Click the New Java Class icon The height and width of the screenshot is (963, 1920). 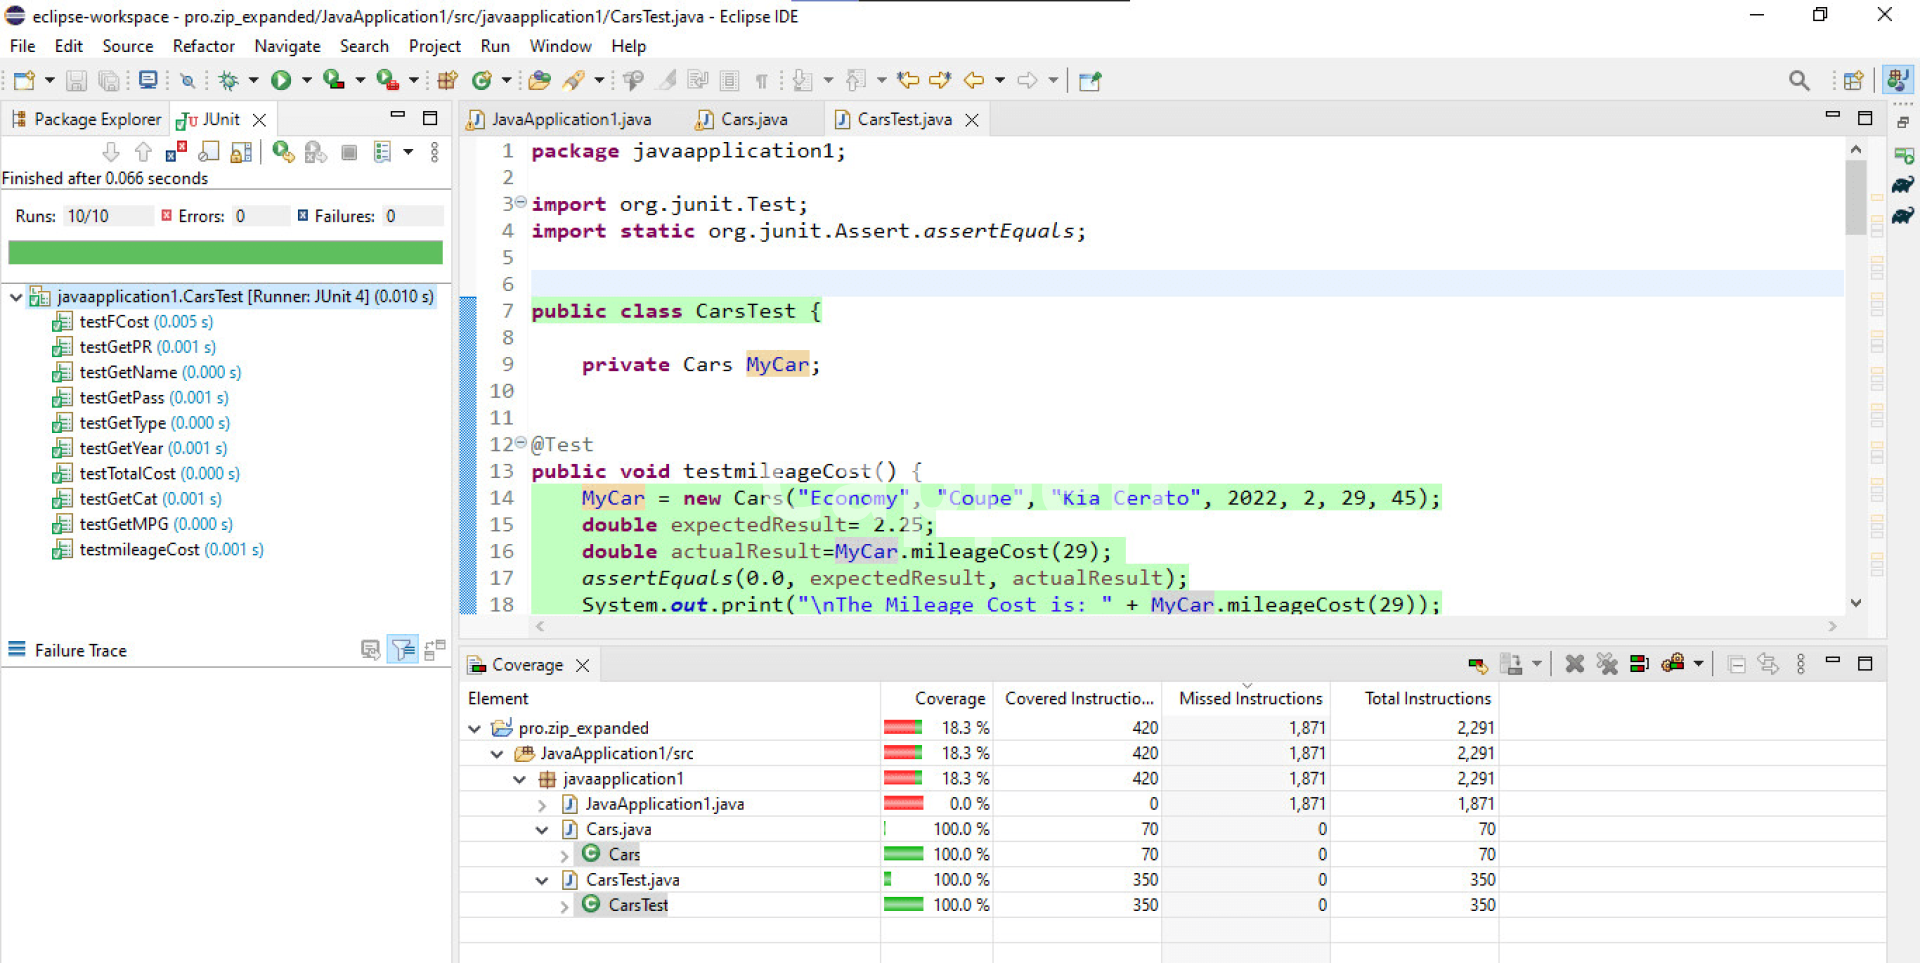coord(482,80)
